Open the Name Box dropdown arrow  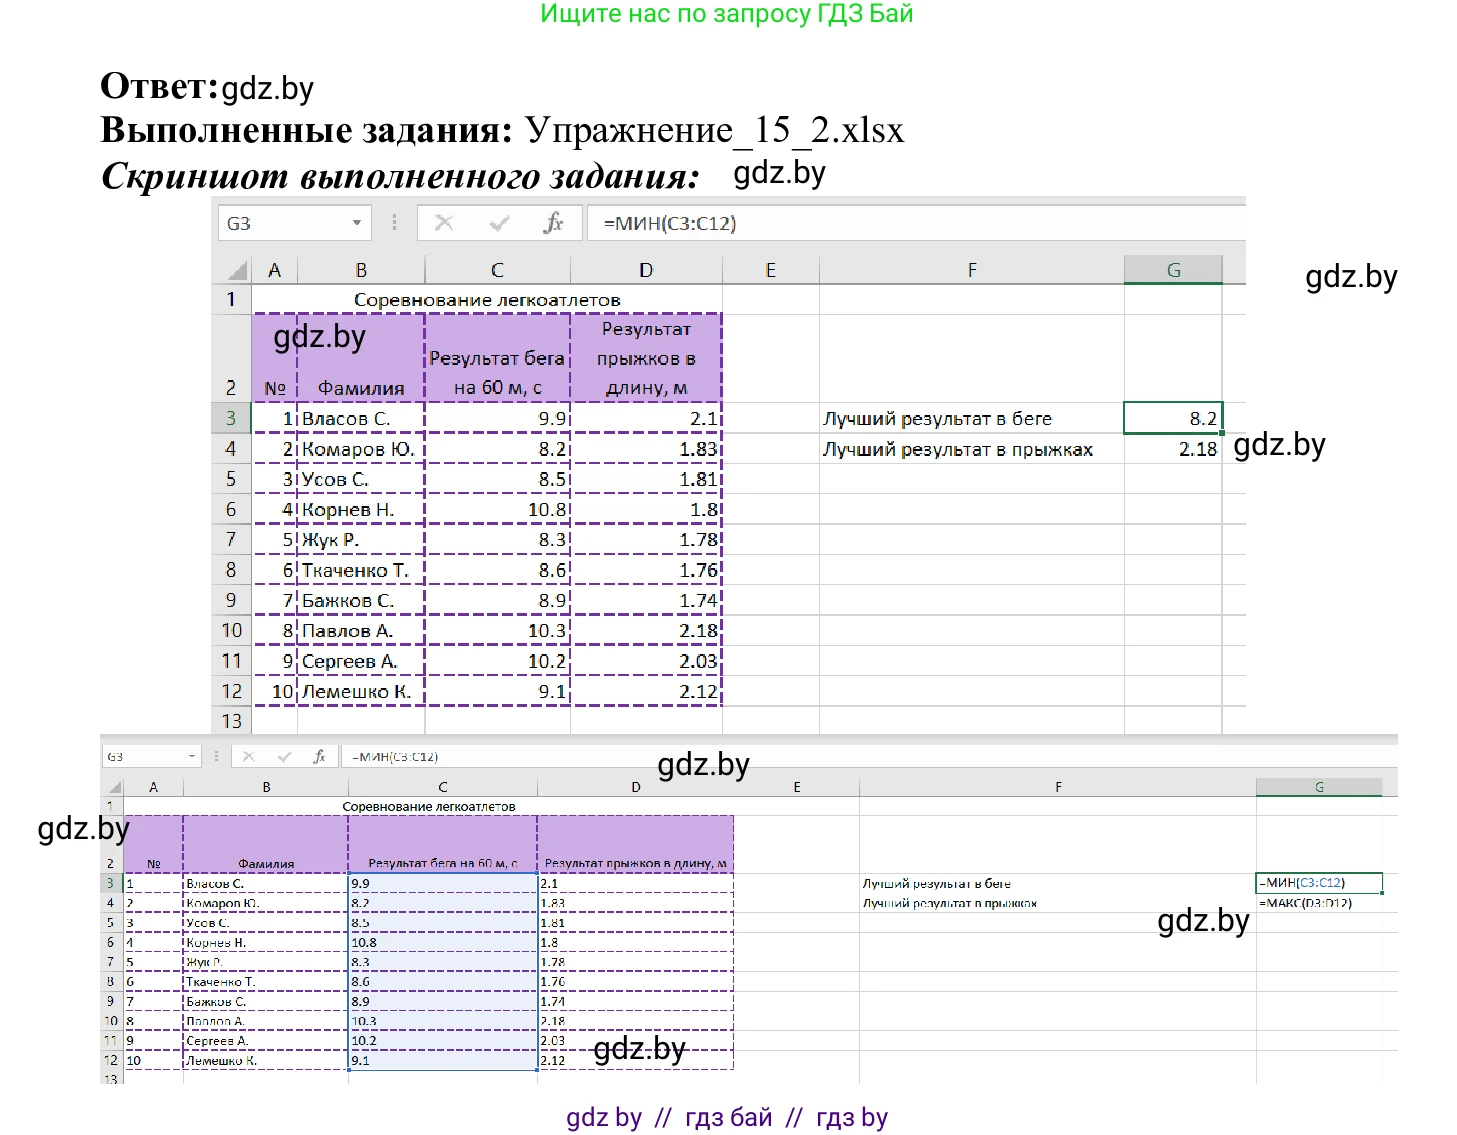(357, 222)
